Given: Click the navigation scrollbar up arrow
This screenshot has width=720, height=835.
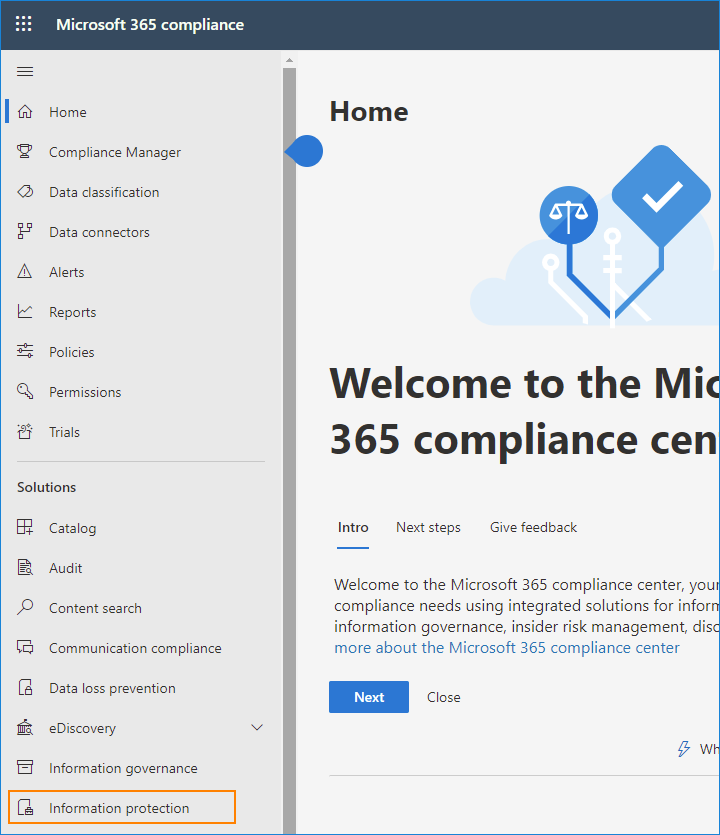Looking at the screenshot, I should coord(289,60).
